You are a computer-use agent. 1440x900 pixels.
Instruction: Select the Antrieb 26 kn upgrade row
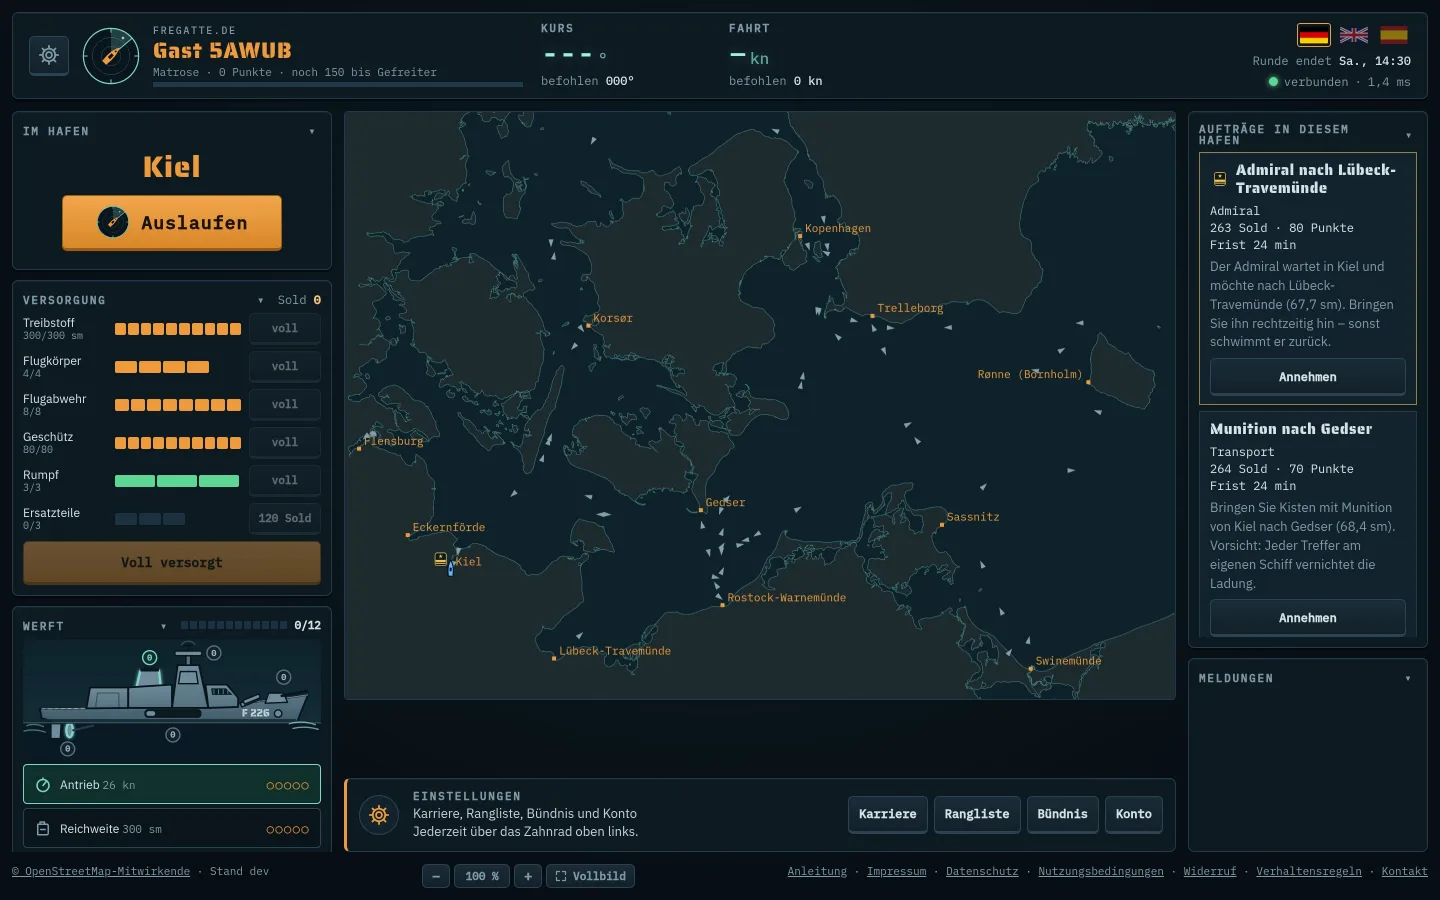pyautogui.click(x=172, y=785)
